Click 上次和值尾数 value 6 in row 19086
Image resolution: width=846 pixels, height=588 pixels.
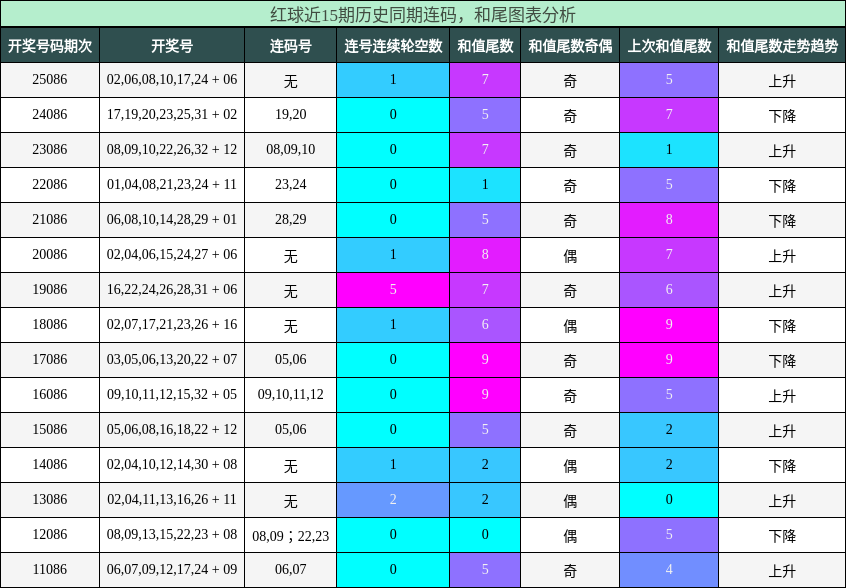point(668,290)
